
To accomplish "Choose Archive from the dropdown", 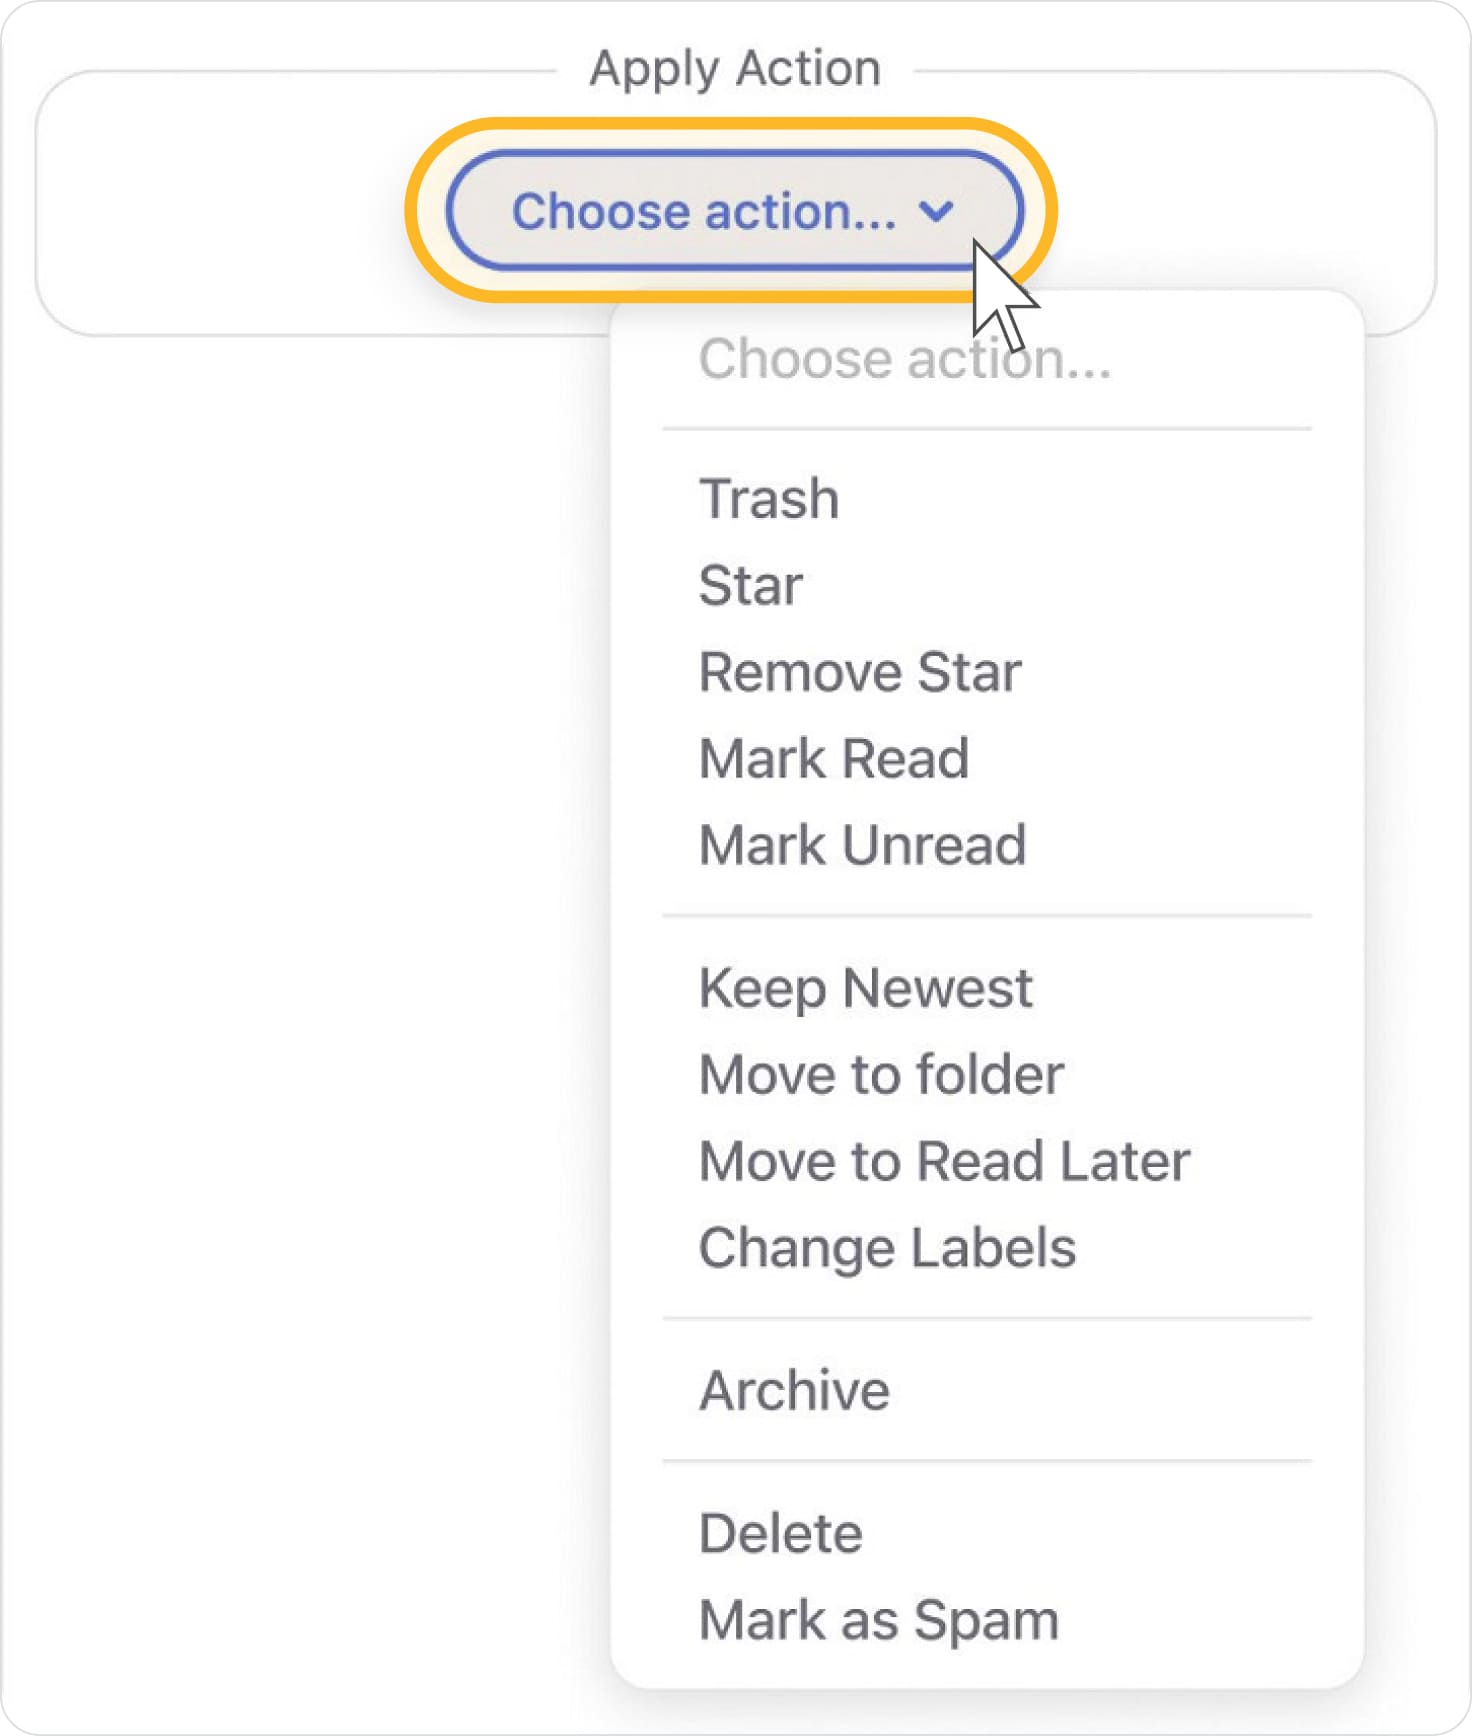I will point(794,1390).
